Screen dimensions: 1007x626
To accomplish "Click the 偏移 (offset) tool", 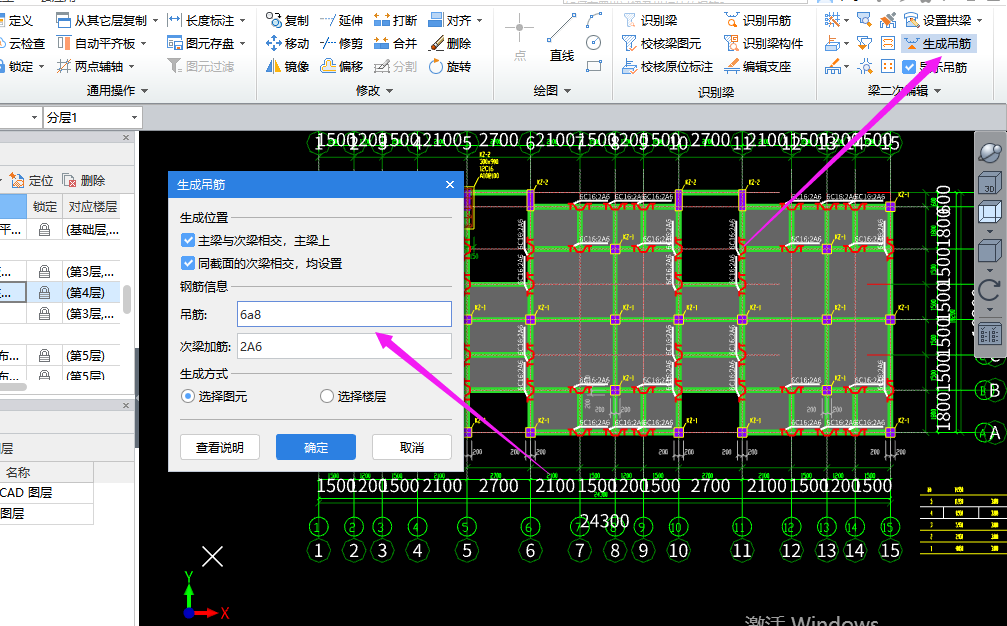I will tap(341, 66).
